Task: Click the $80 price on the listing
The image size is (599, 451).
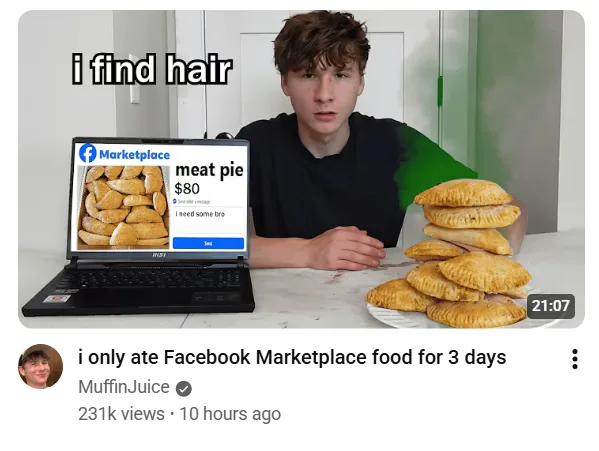Action: 187,188
